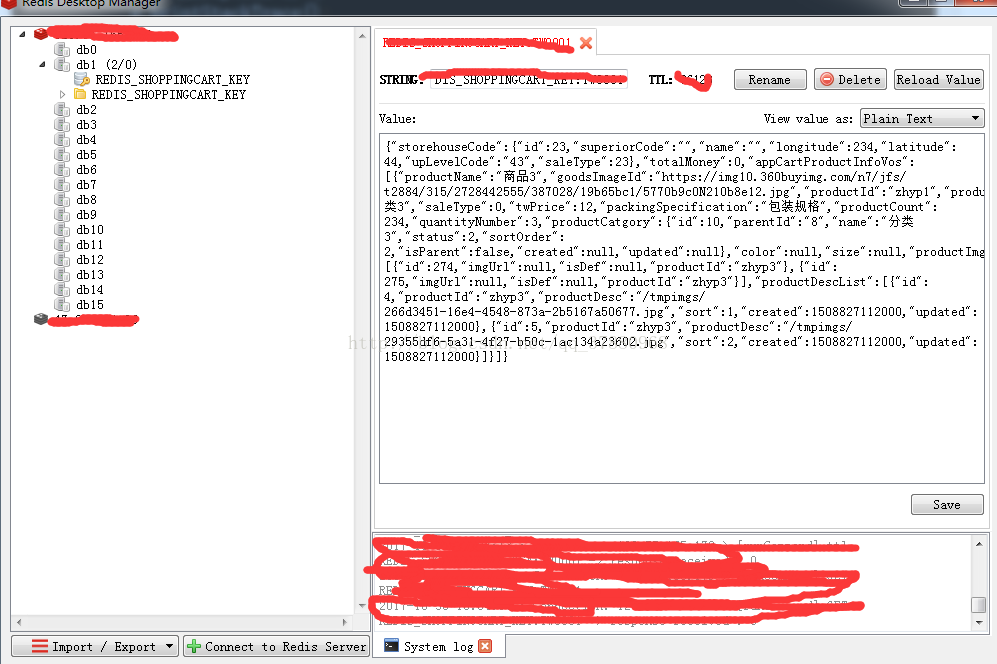Click the red lines icon on Import / Export
The image size is (997, 664).
tap(40, 646)
